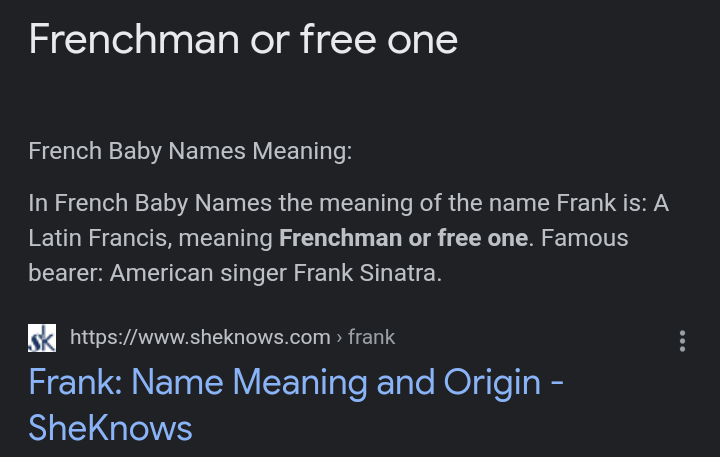Click the https://www.sheknows.com URL
Screen dimensions: 720x457
point(200,337)
